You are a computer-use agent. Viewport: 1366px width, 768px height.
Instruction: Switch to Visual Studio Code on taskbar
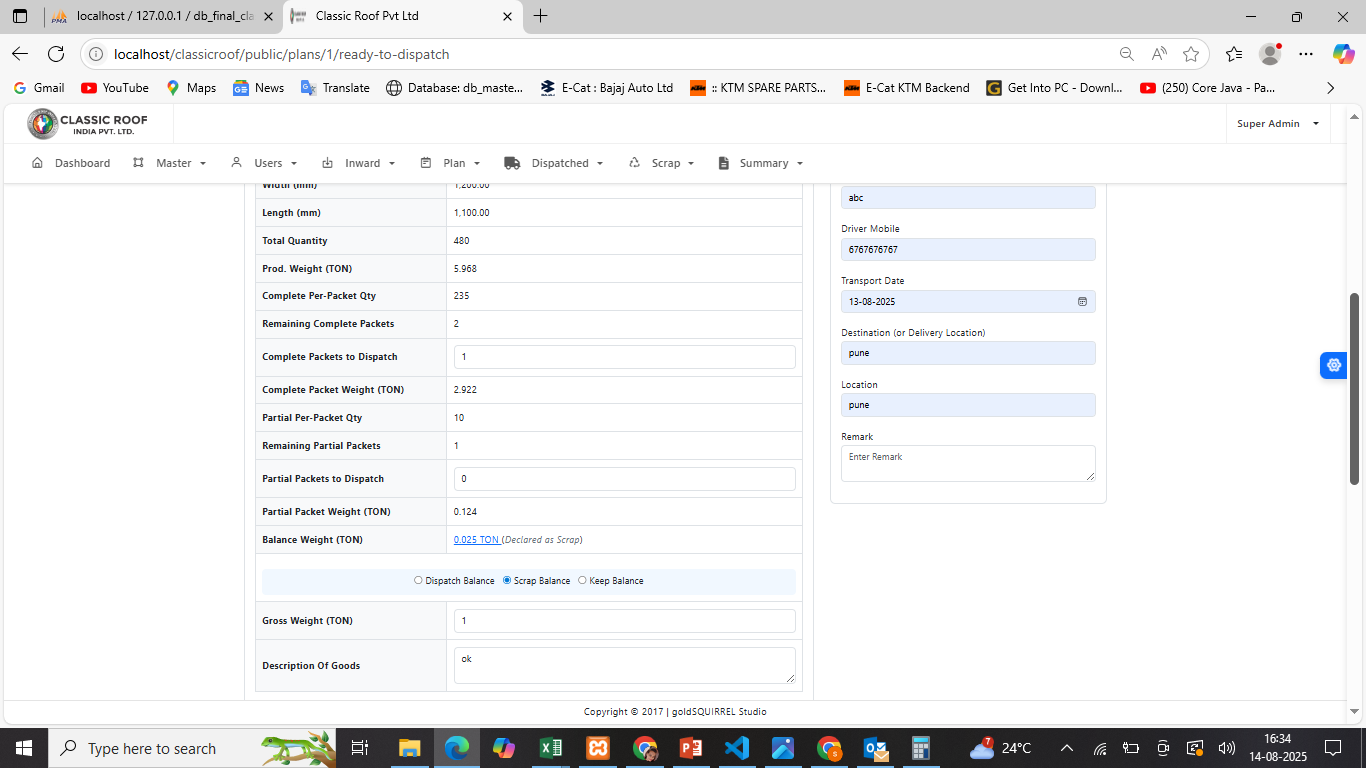click(x=737, y=748)
